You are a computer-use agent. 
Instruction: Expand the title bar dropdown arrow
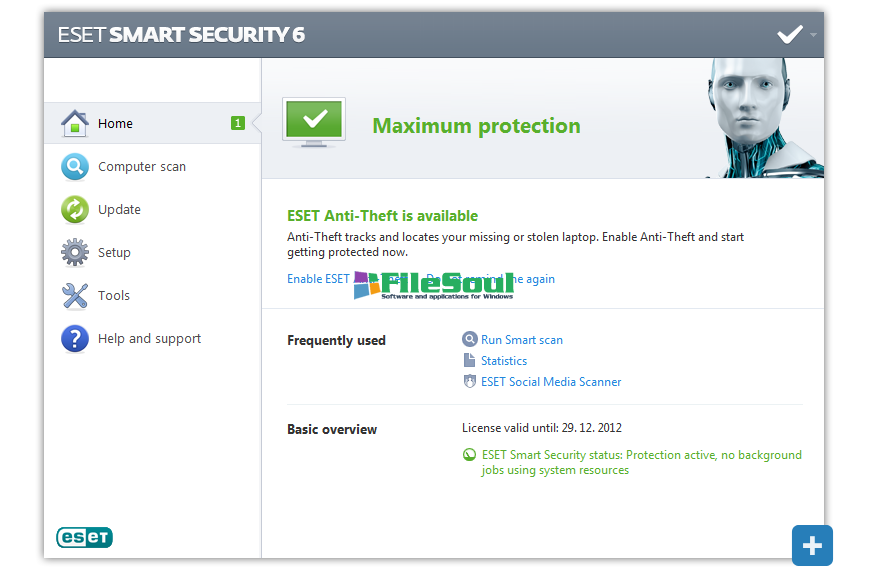[814, 35]
